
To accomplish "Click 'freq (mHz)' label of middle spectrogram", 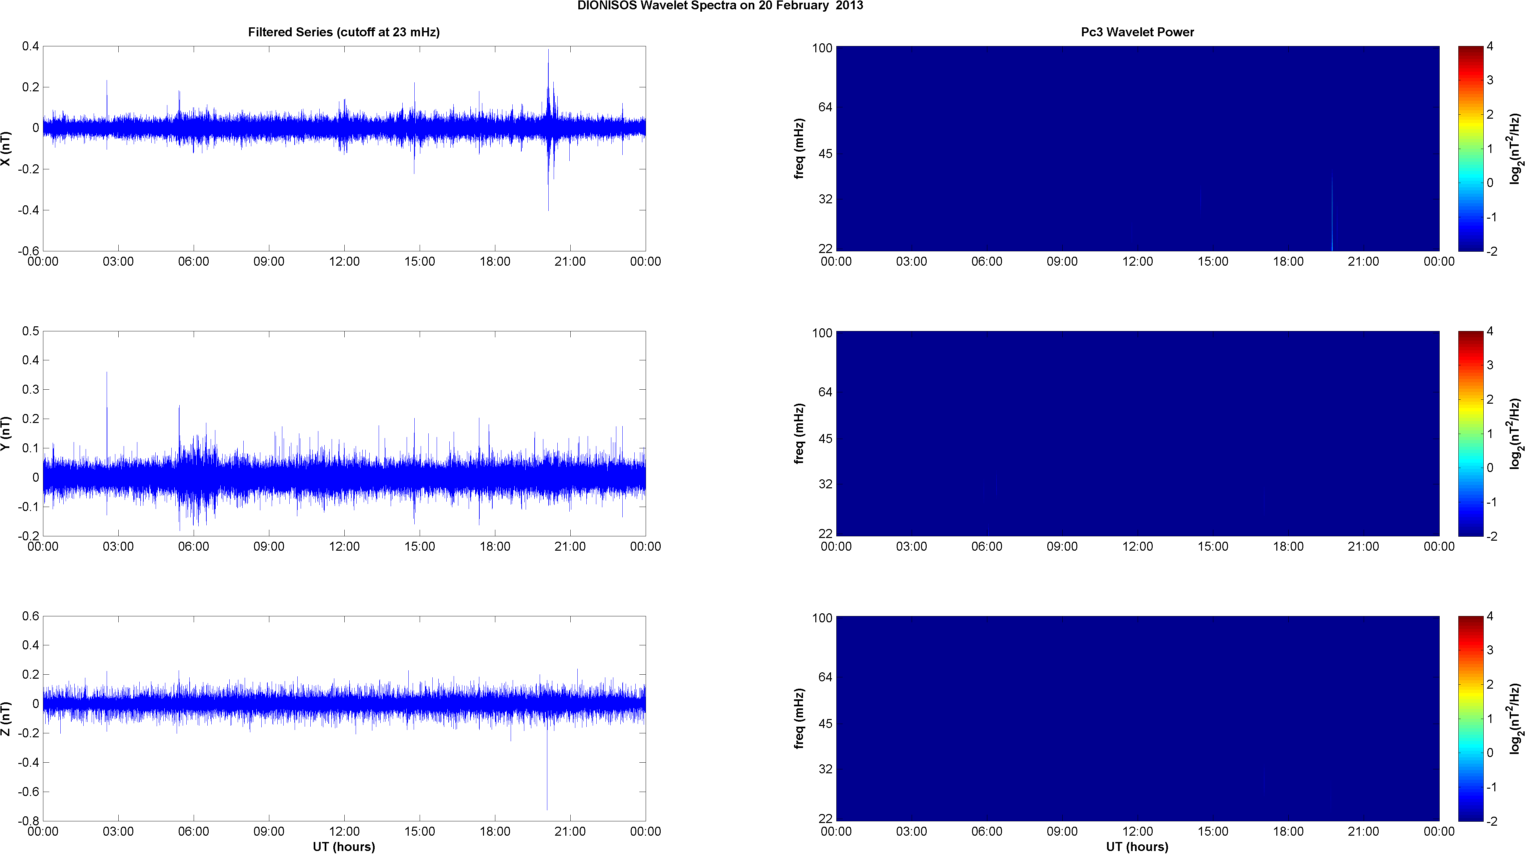I will [x=800, y=433].
